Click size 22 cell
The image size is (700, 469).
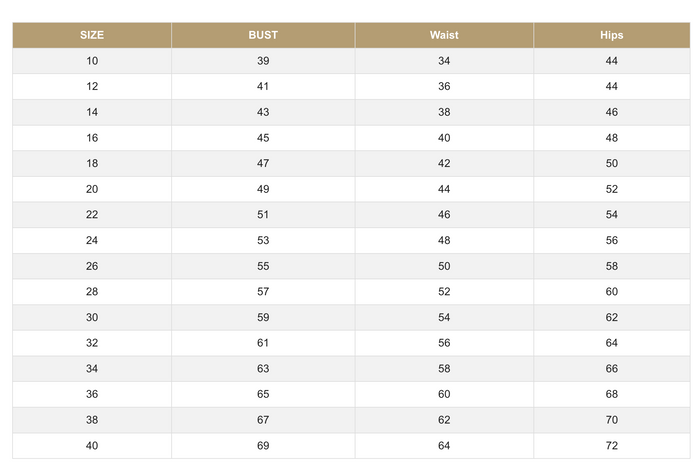coord(92,215)
